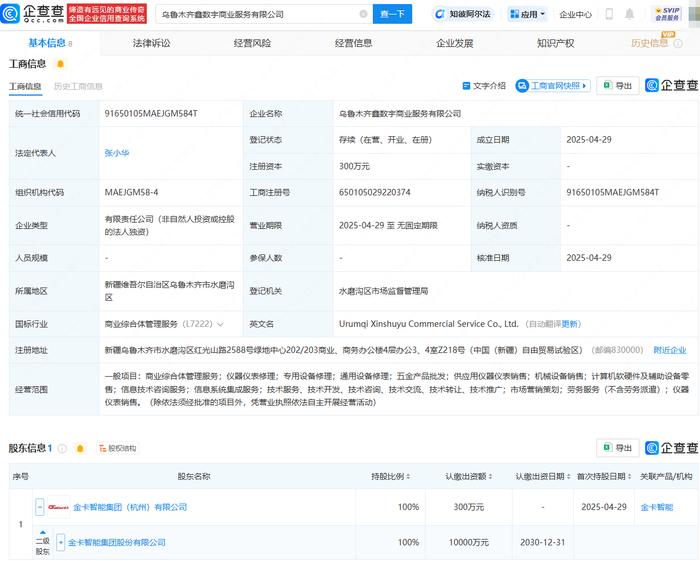The image size is (700, 561).
Task: Open 金卡智能 related product link
Action: 656,507
